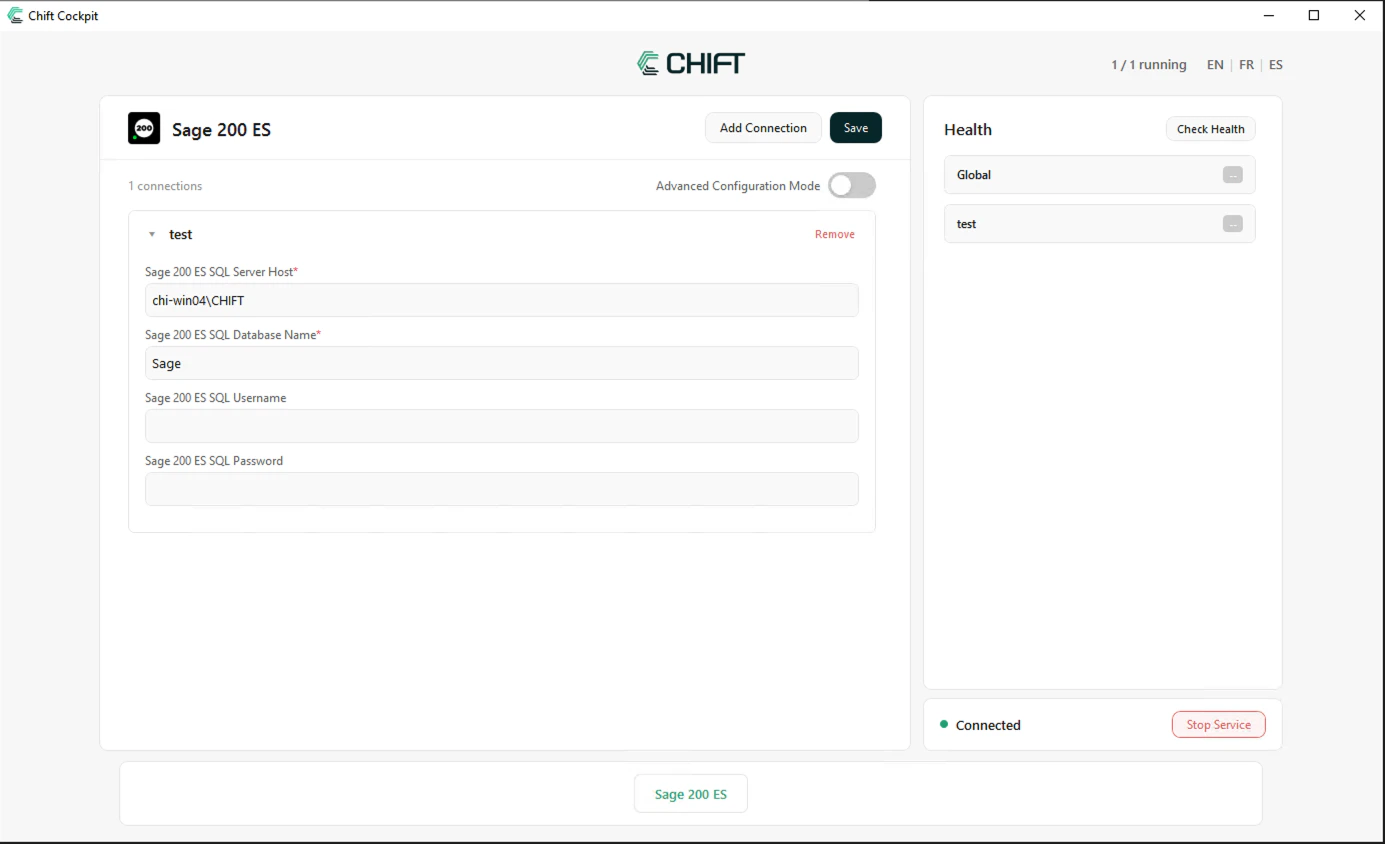Click the CHIFT logo in header
The height and width of the screenshot is (844, 1385).
tap(691, 63)
